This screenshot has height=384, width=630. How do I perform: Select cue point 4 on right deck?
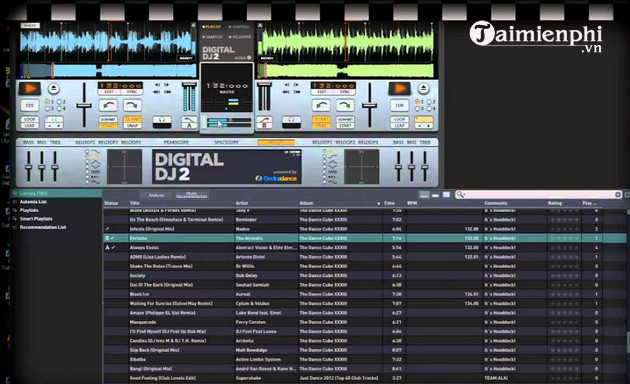pos(430,108)
